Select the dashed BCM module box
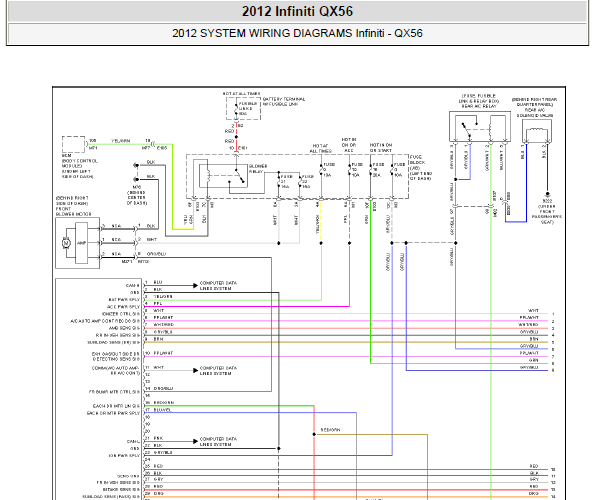 pos(73,144)
